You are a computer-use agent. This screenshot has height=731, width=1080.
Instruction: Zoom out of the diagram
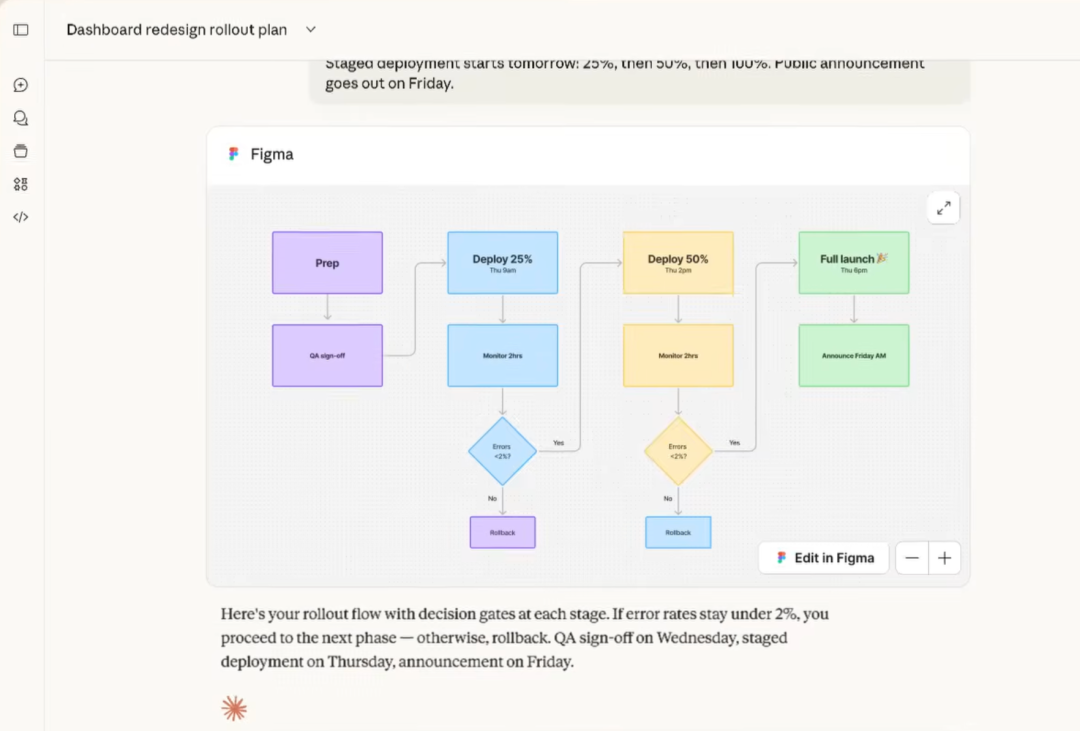click(912, 558)
